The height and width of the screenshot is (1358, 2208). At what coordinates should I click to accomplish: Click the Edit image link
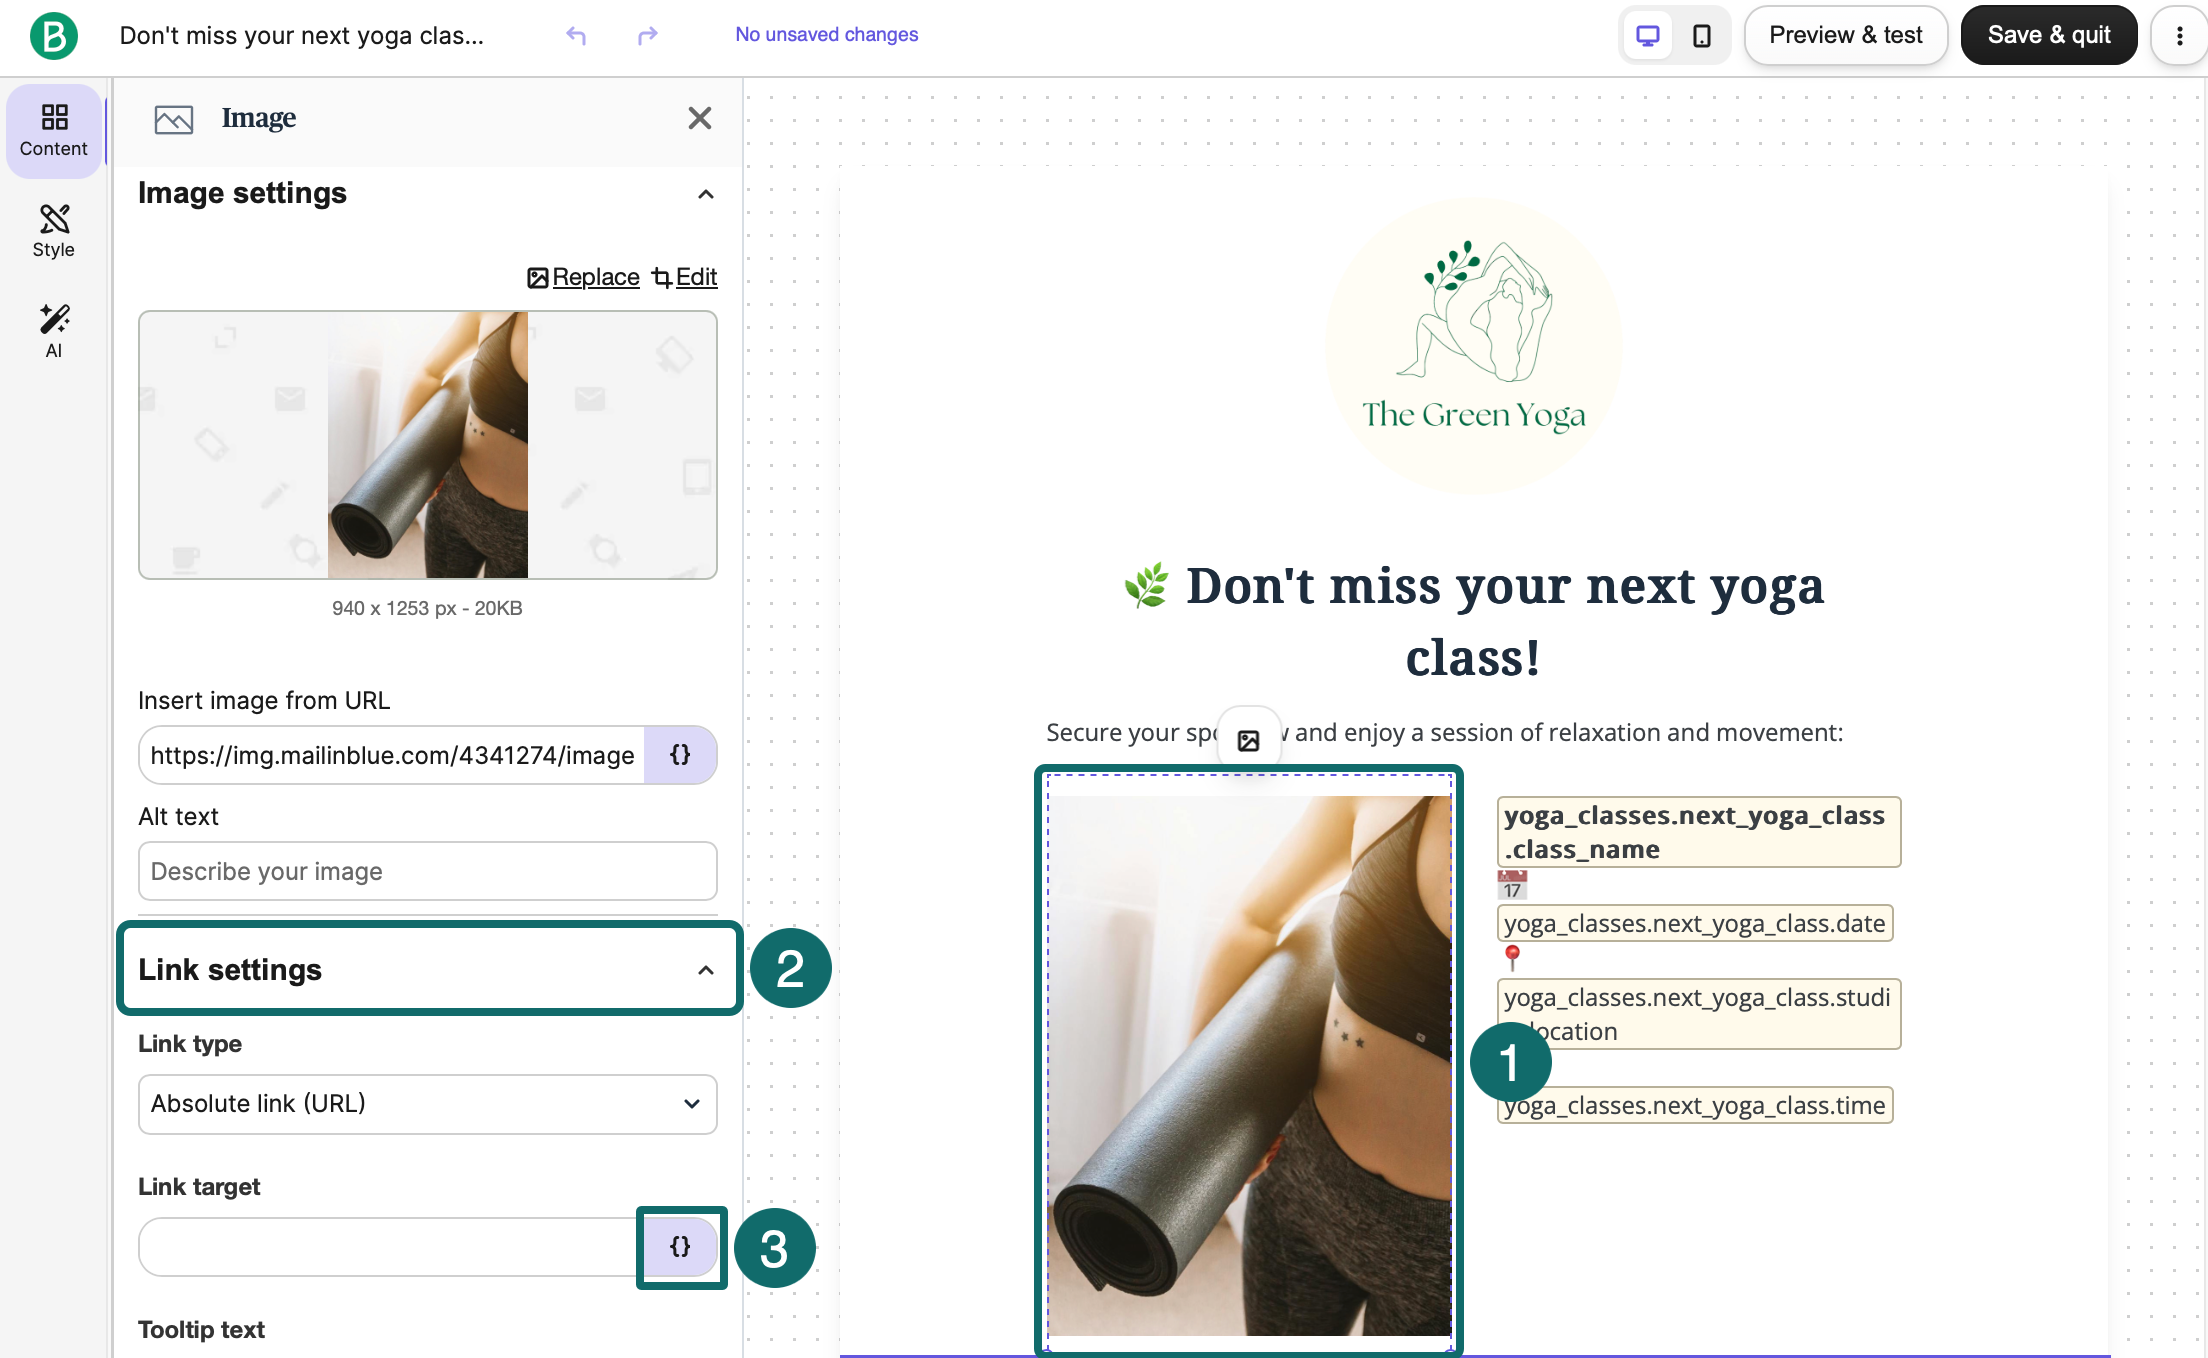click(x=685, y=277)
